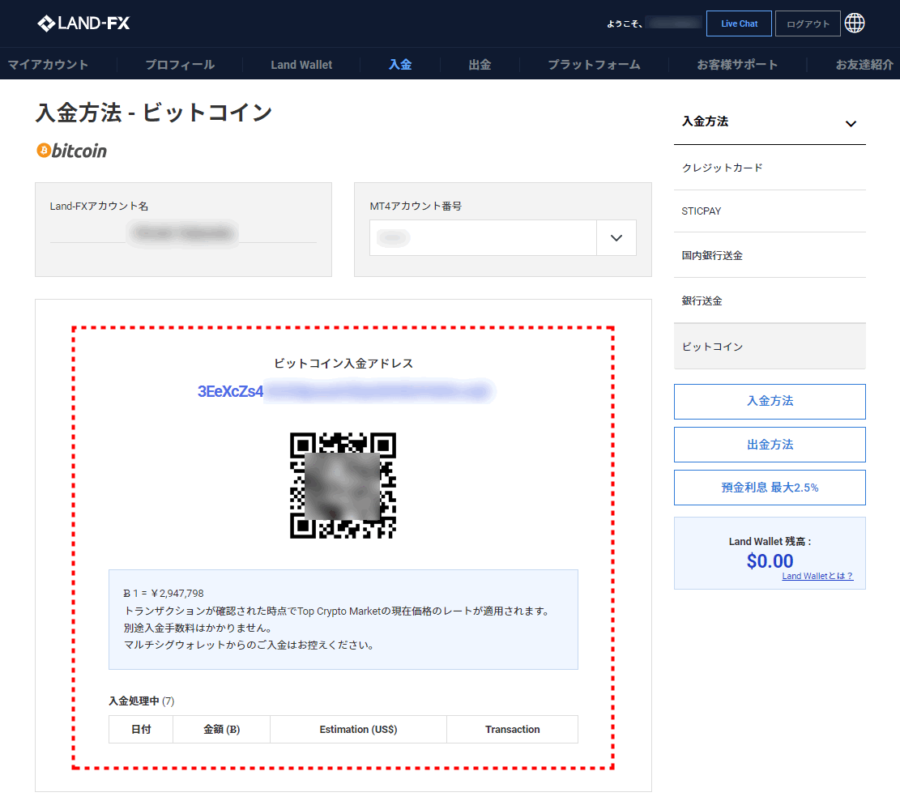Go to Land Wallet menu
Viewport: 900px width, 801px height.
[x=301, y=64]
